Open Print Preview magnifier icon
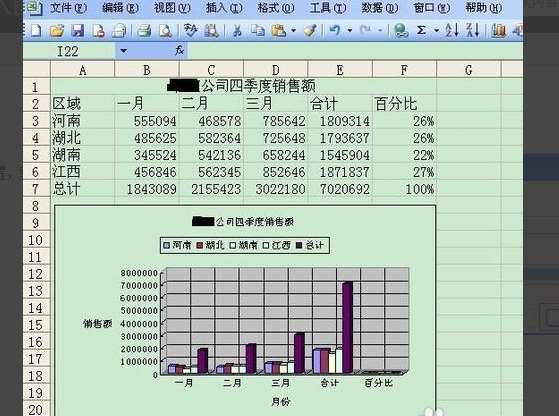The width and height of the screenshot is (559, 416). pyautogui.click(x=165, y=31)
